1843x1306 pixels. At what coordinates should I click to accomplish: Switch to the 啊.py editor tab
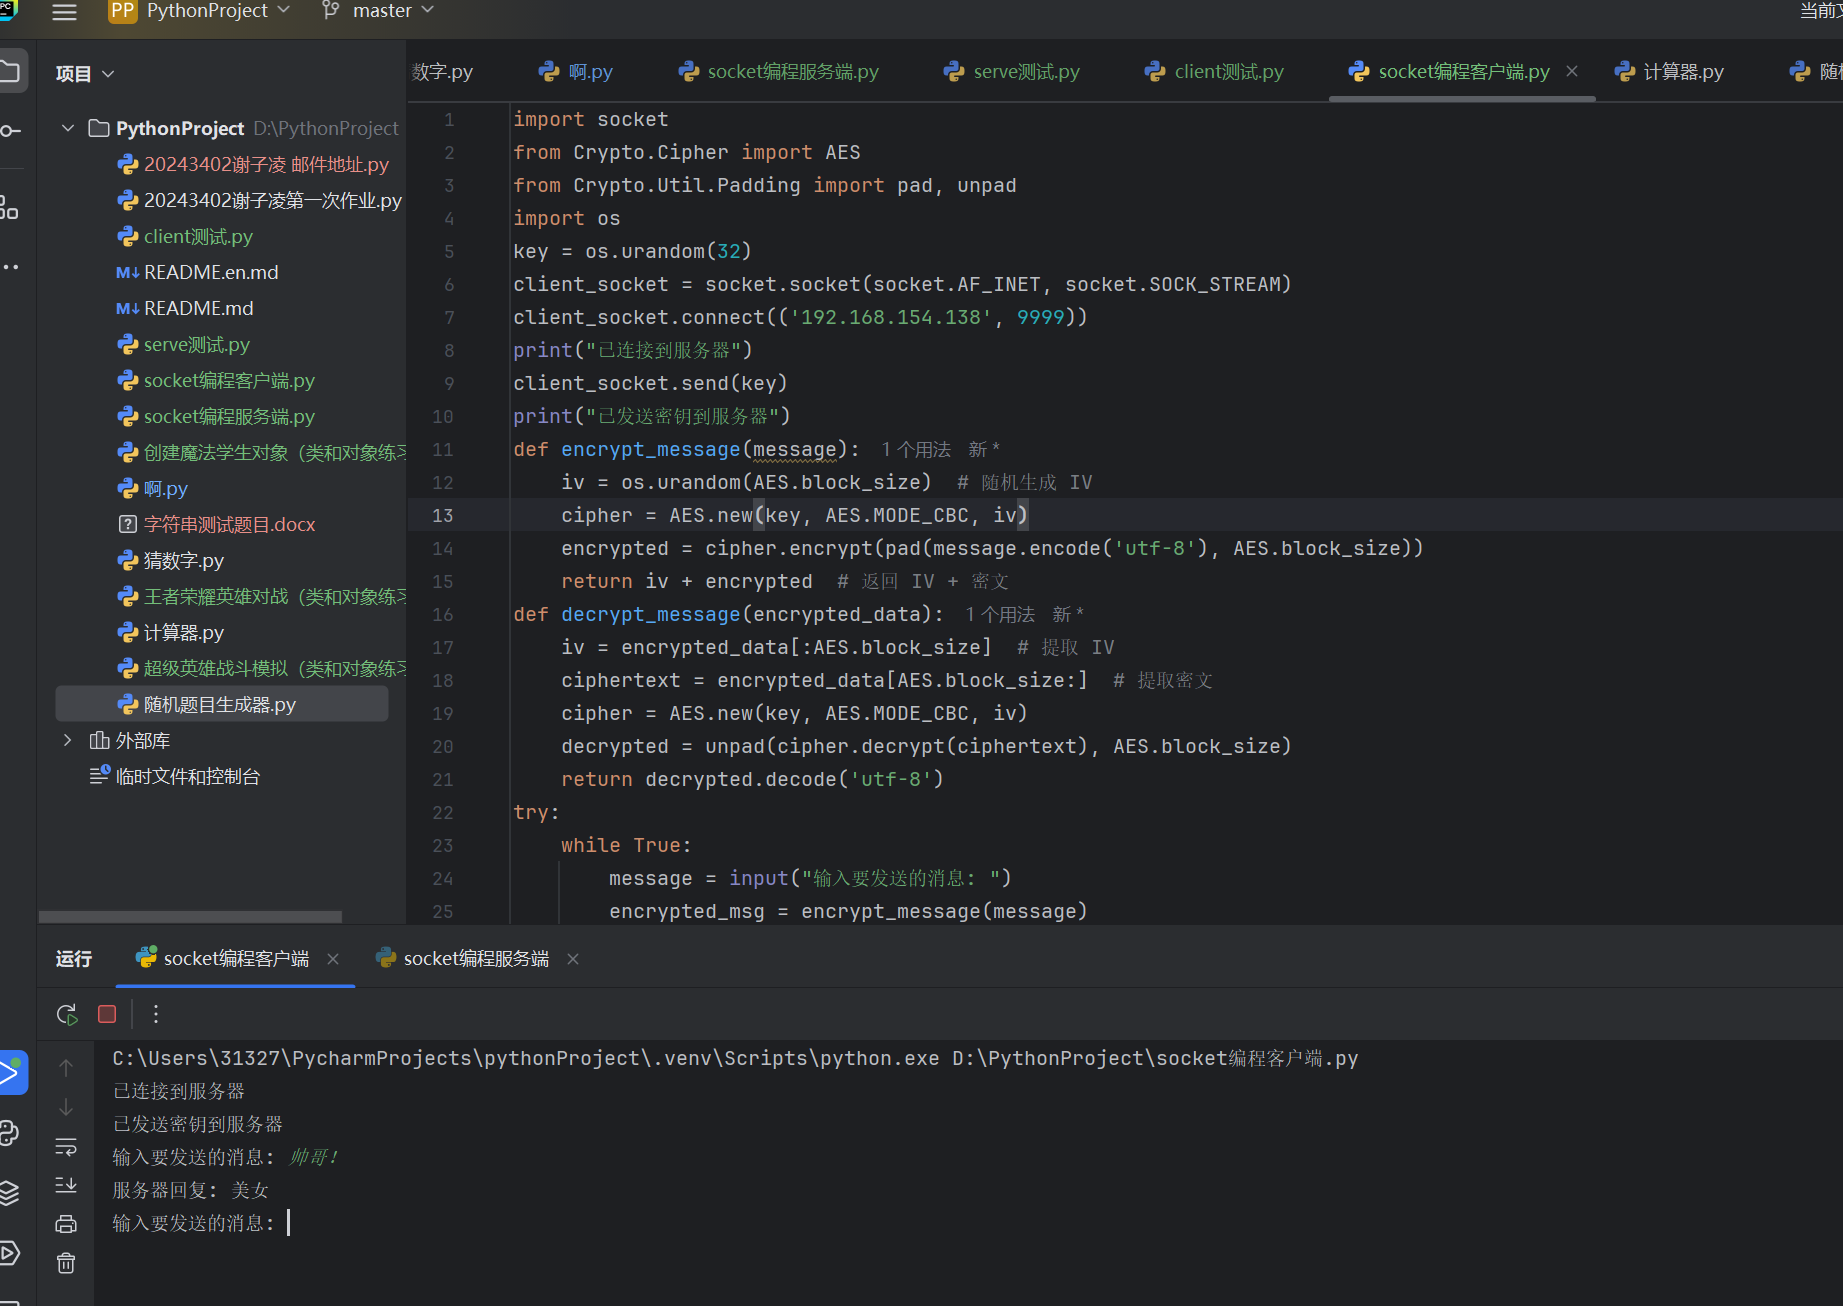[576, 71]
